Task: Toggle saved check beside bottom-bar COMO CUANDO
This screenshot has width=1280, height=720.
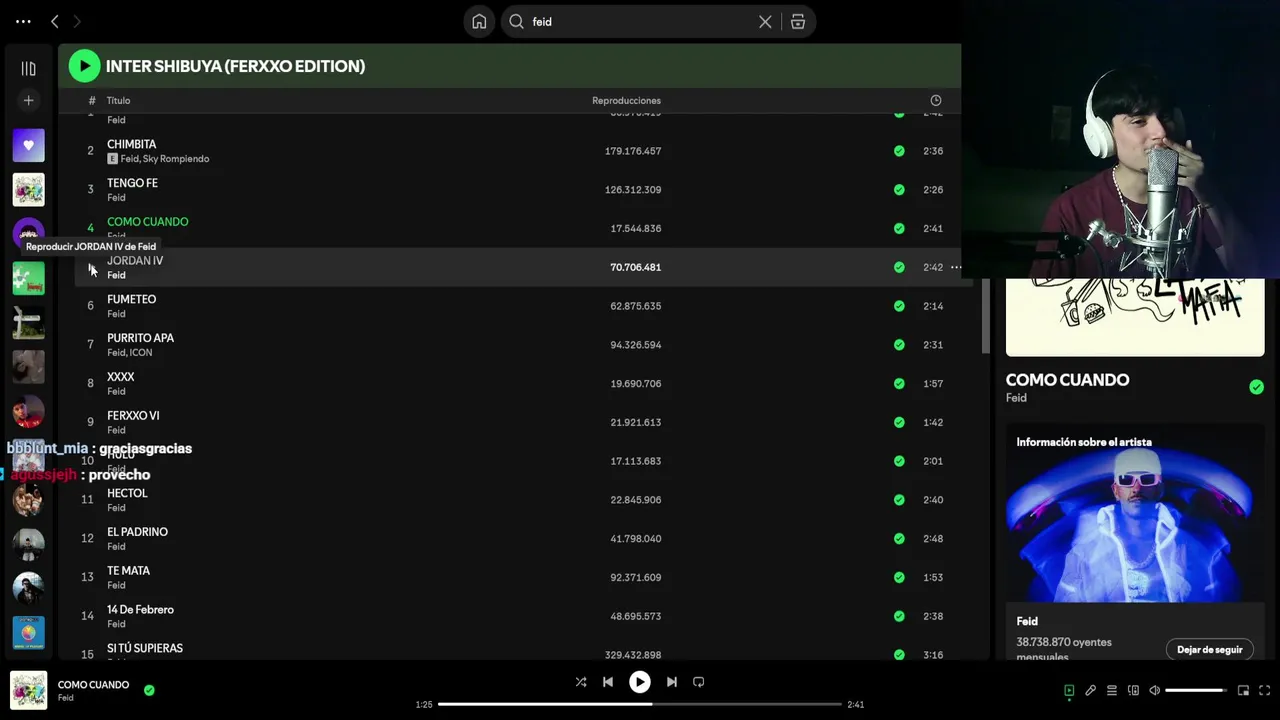Action: [149, 690]
